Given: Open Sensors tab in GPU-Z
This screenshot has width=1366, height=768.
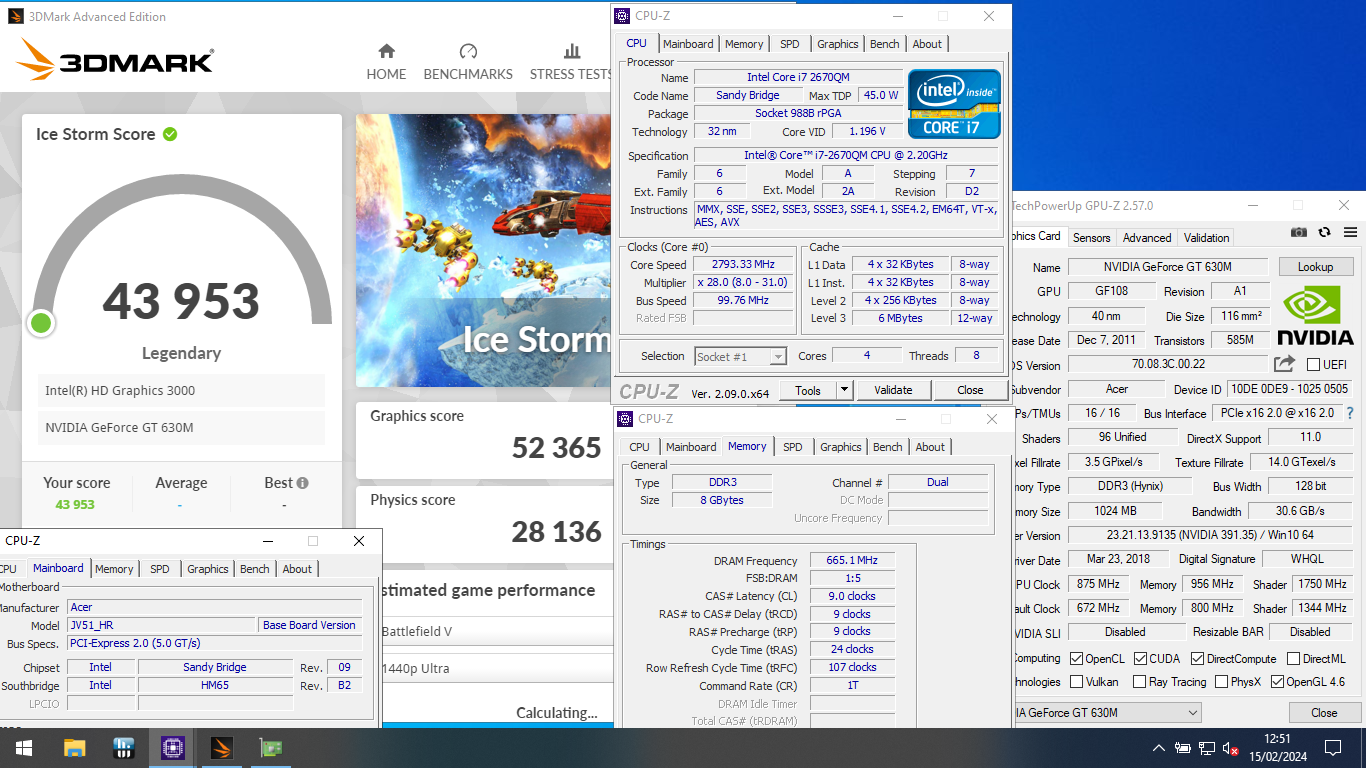Looking at the screenshot, I should (1091, 238).
